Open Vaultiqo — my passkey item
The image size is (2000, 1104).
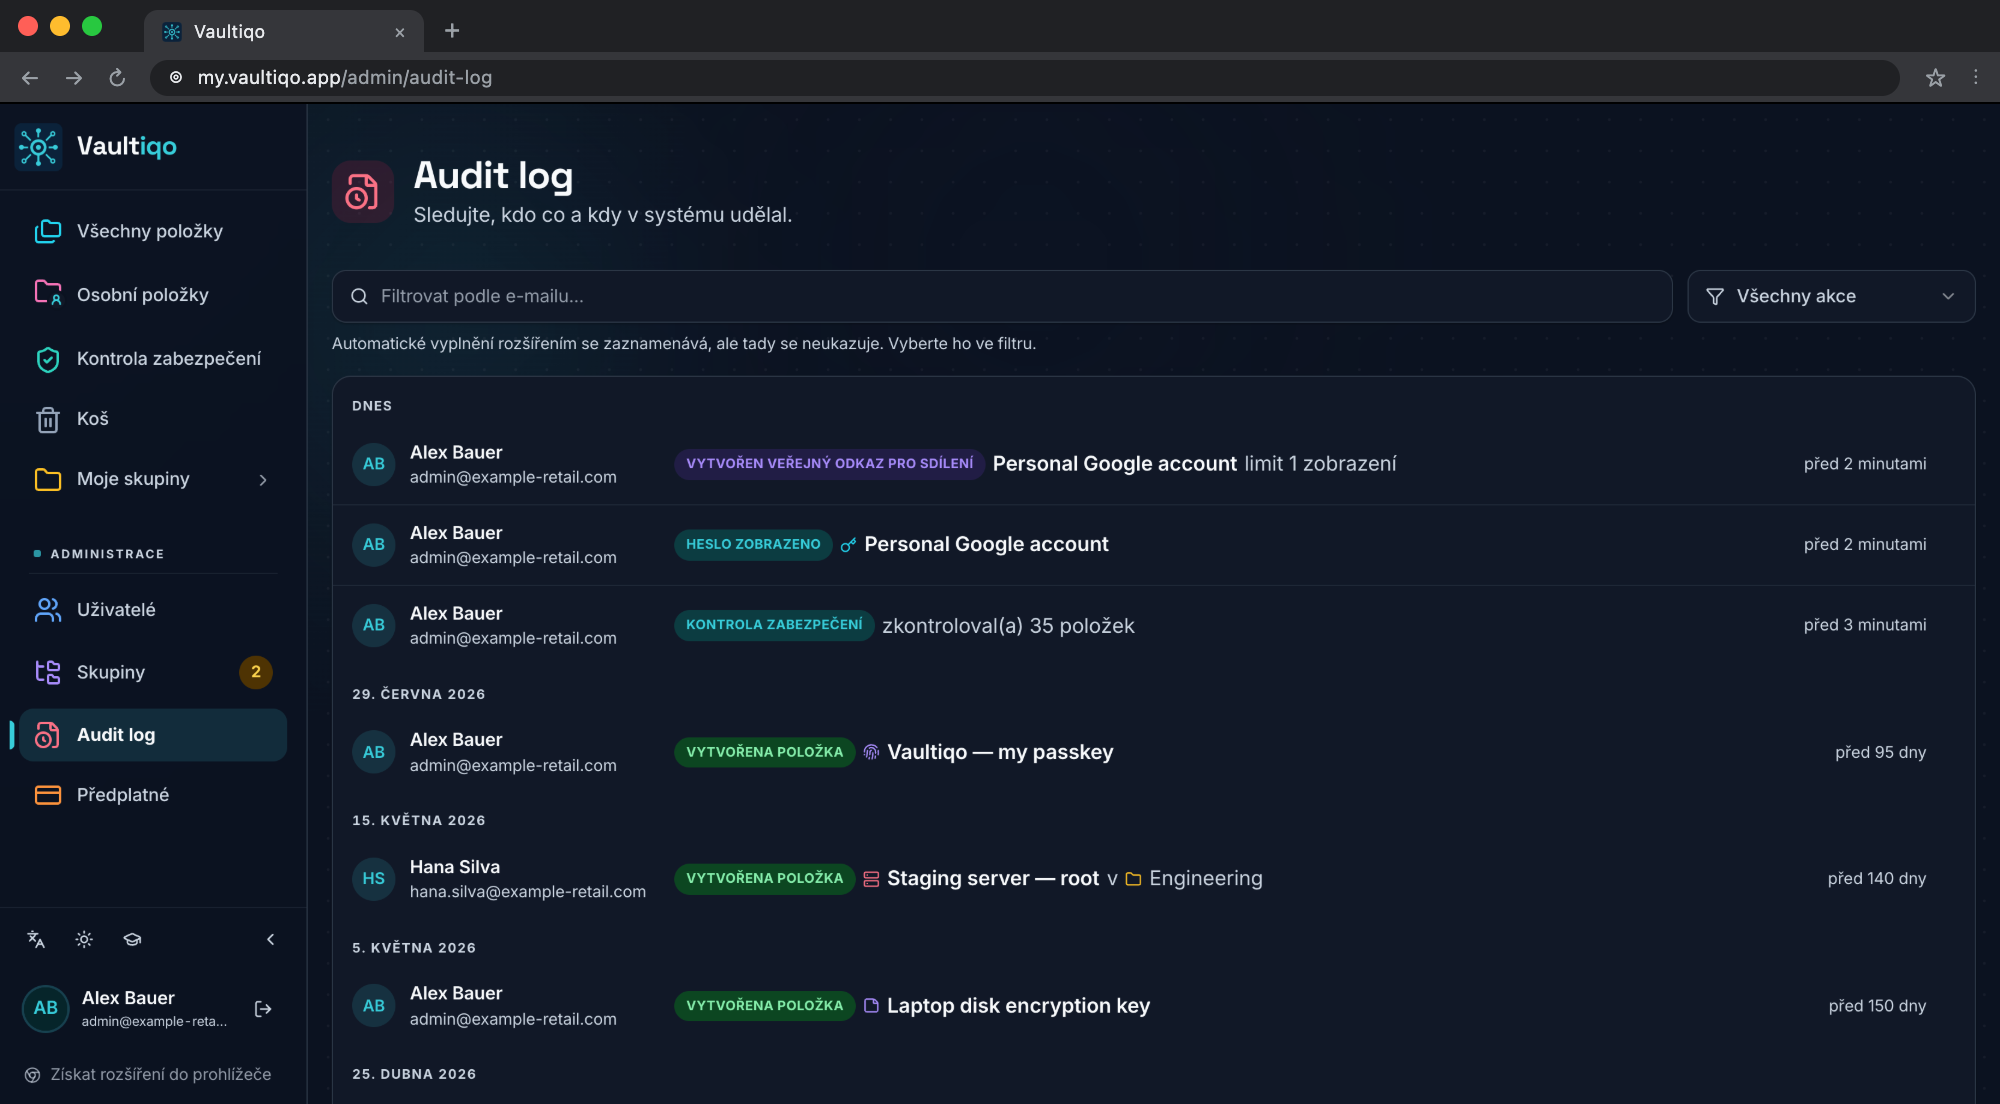[1000, 752]
